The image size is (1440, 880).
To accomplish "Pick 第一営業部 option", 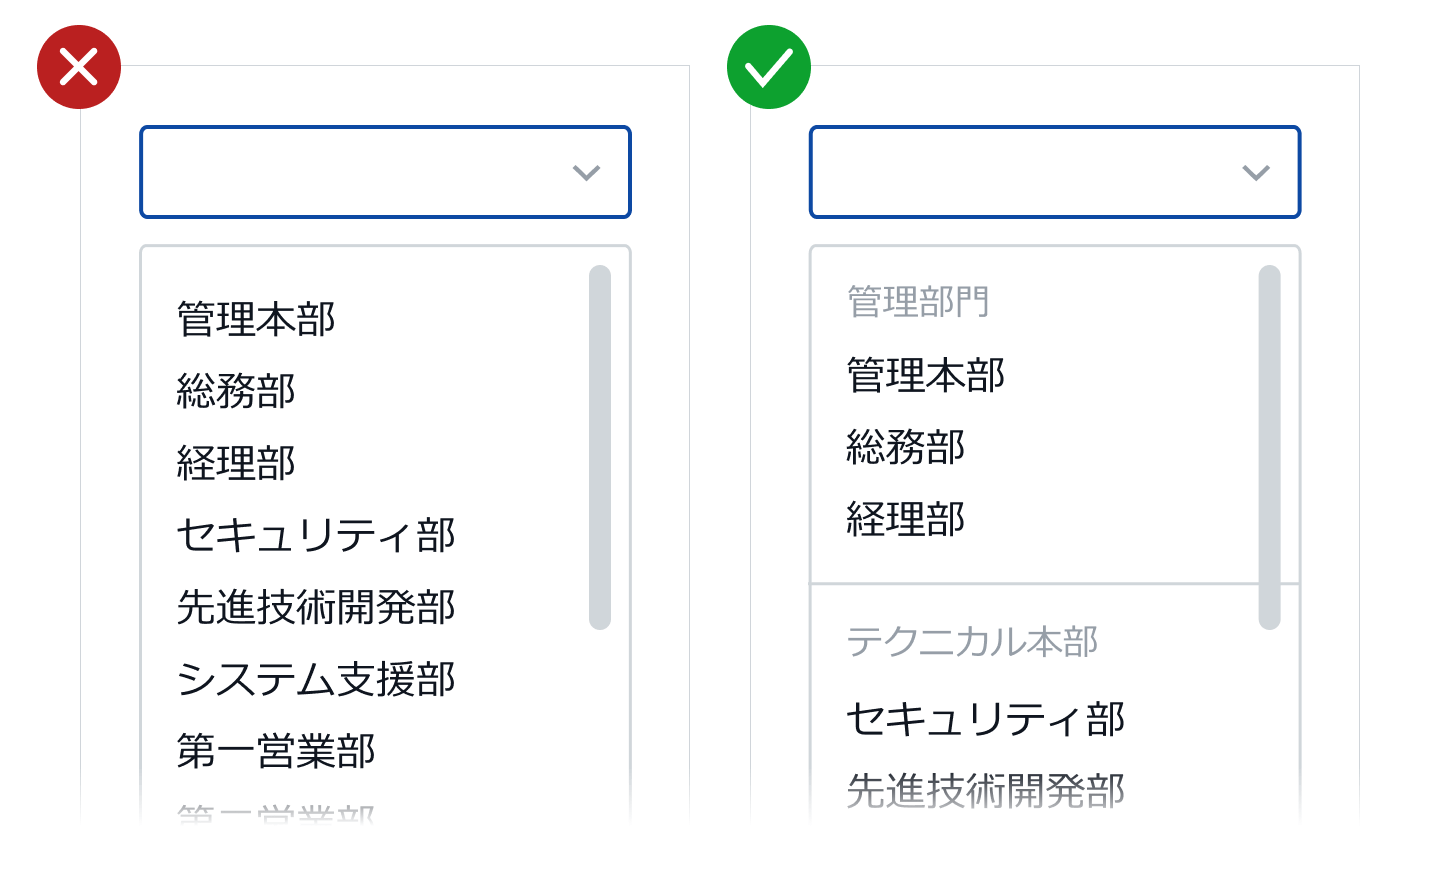I will tap(276, 751).
